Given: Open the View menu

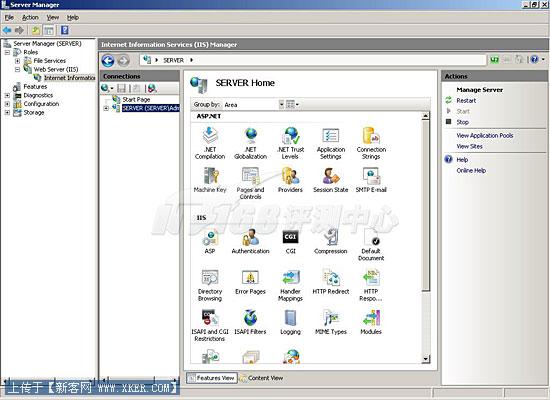Looking at the screenshot, I should click(x=53, y=17).
